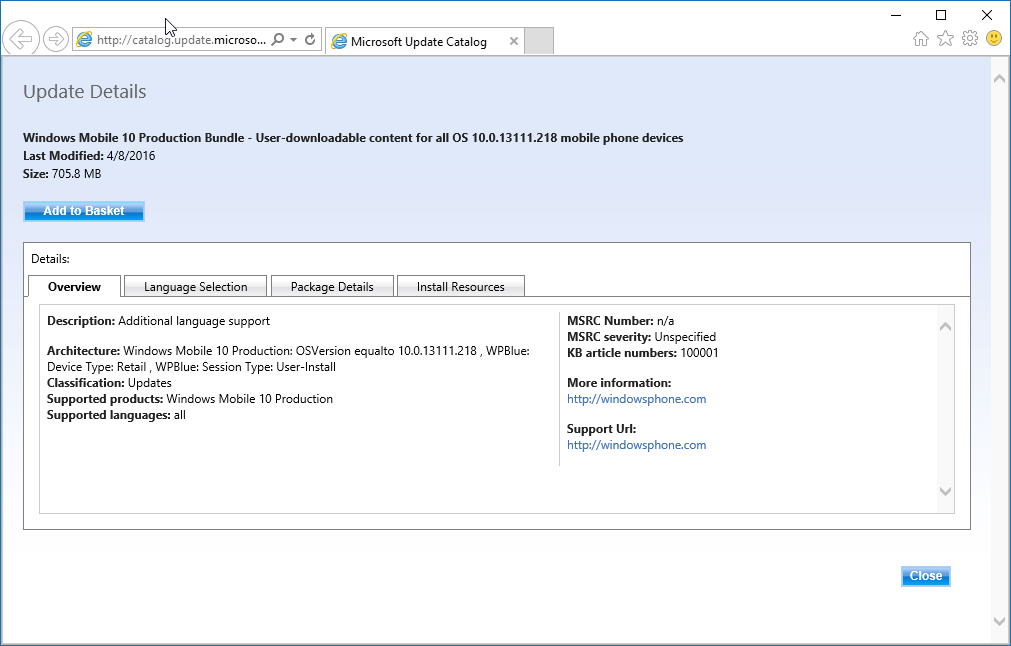1011x646 pixels.
Task: Click details pane scroll up arrow
Action: pyautogui.click(x=945, y=326)
